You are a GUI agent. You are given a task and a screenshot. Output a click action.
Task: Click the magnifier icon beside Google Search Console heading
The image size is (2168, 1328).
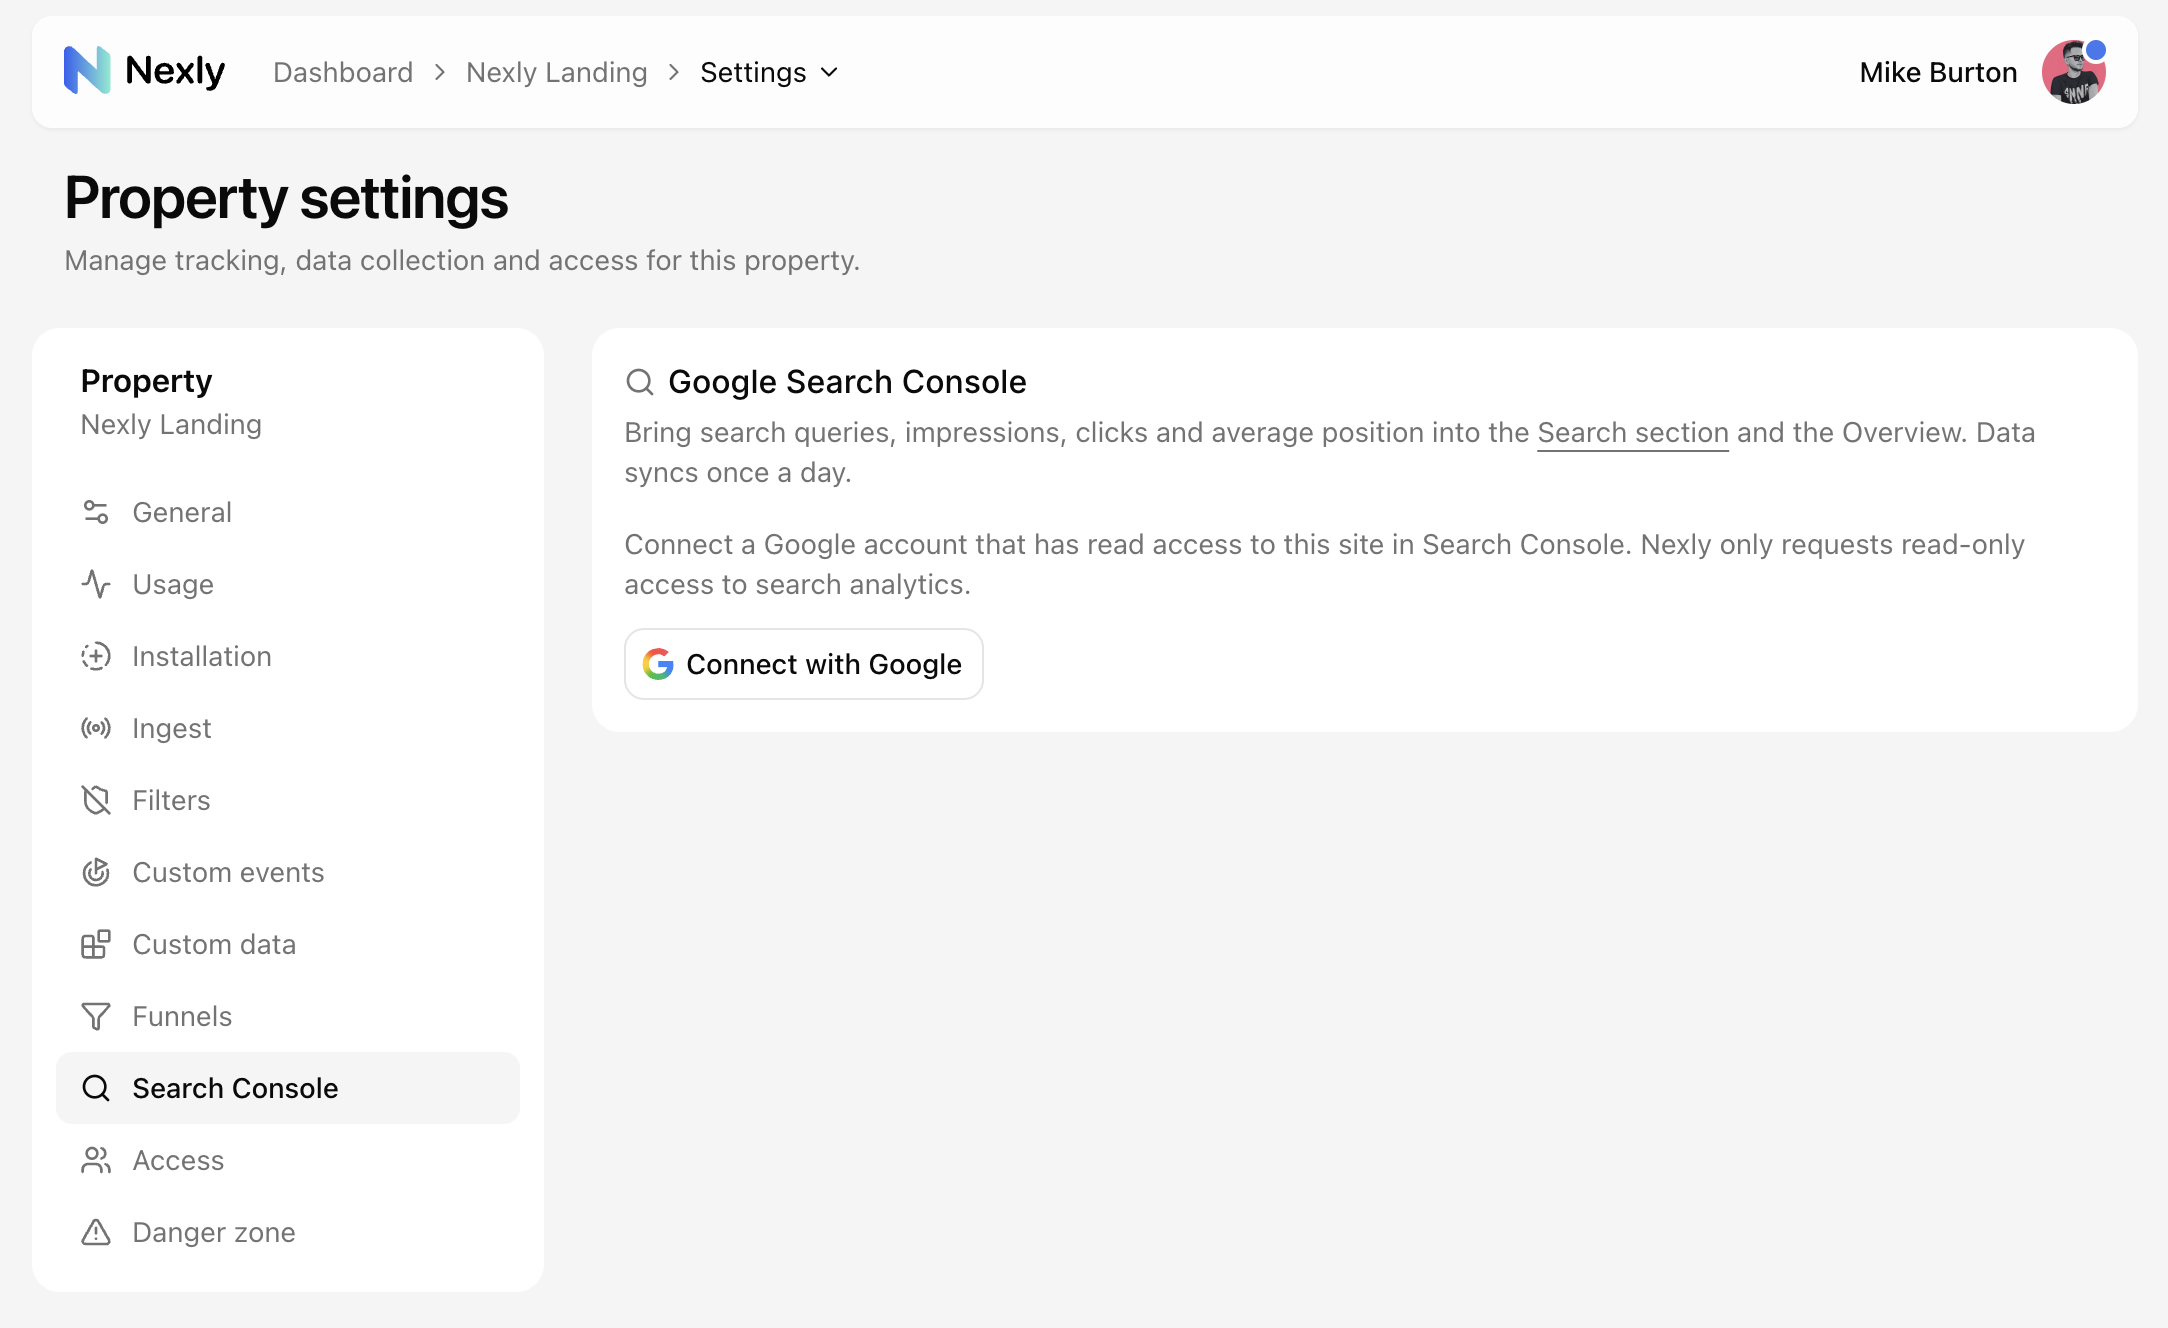[x=640, y=382]
